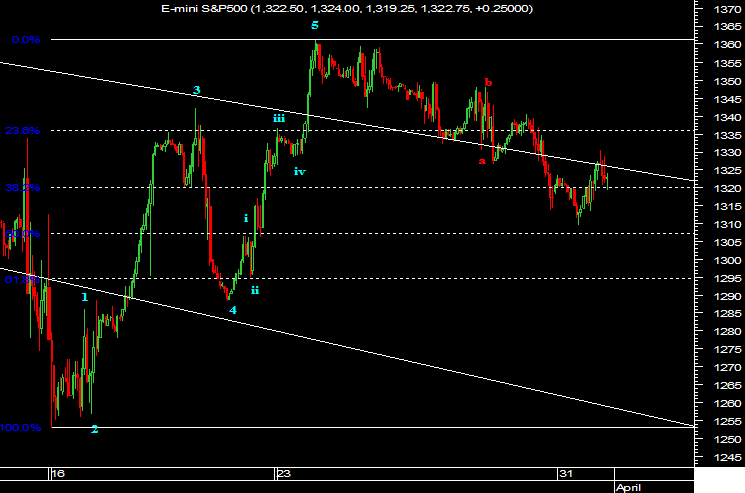745x493 pixels.
Task: Click the 1250 price axis label
Action: (x=727, y=439)
